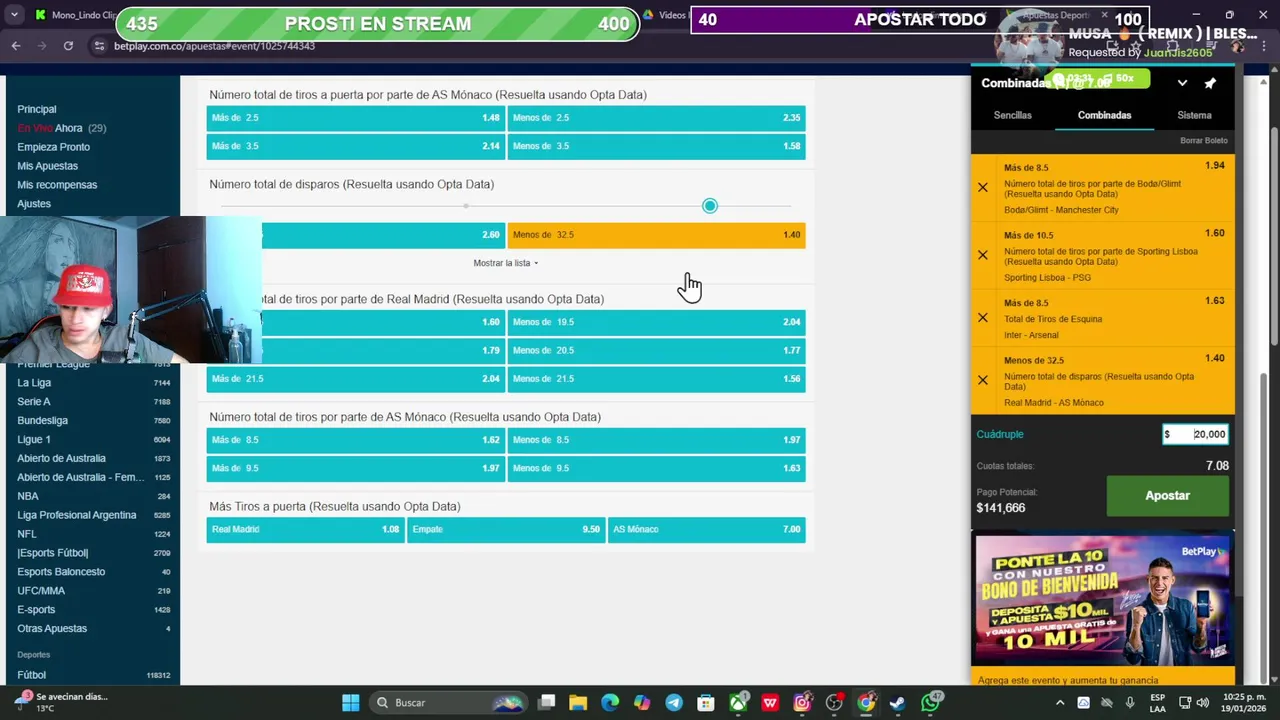Open OBS Studio from taskbar
This screenshot has height=720, width=1280.
click(x=834, y=703)
